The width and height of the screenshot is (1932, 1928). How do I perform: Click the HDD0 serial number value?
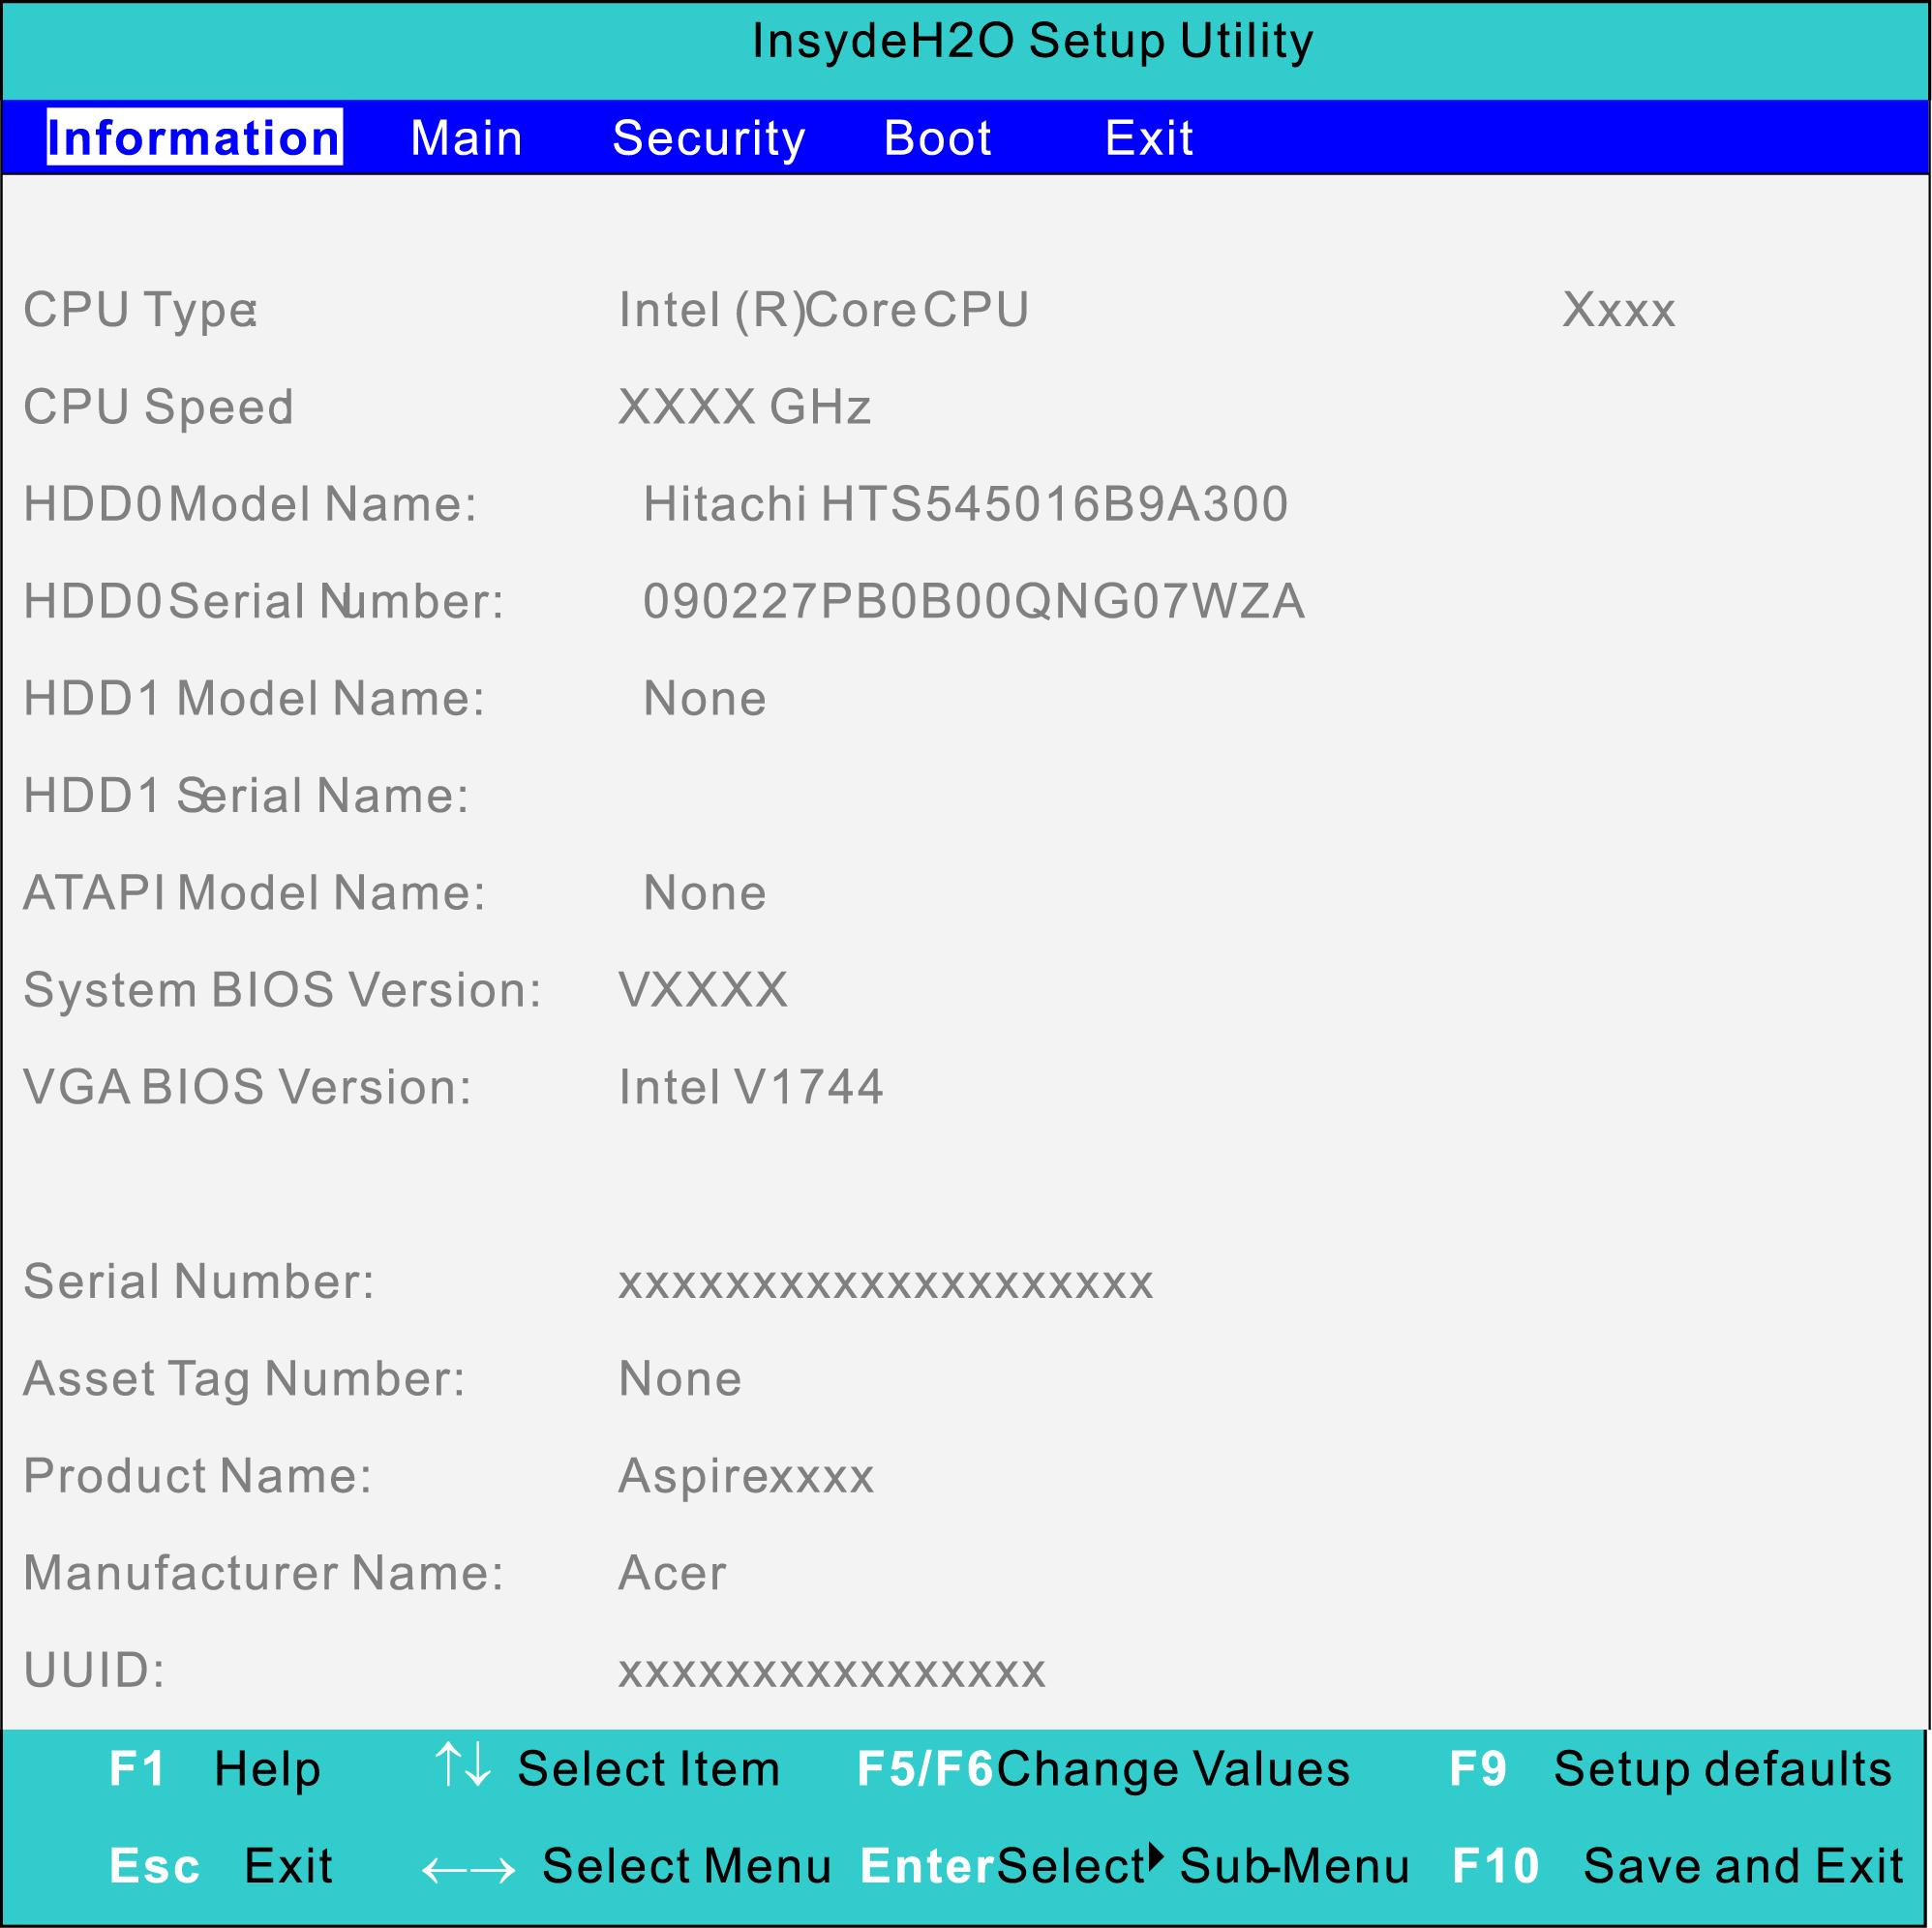tap(973, 602)
